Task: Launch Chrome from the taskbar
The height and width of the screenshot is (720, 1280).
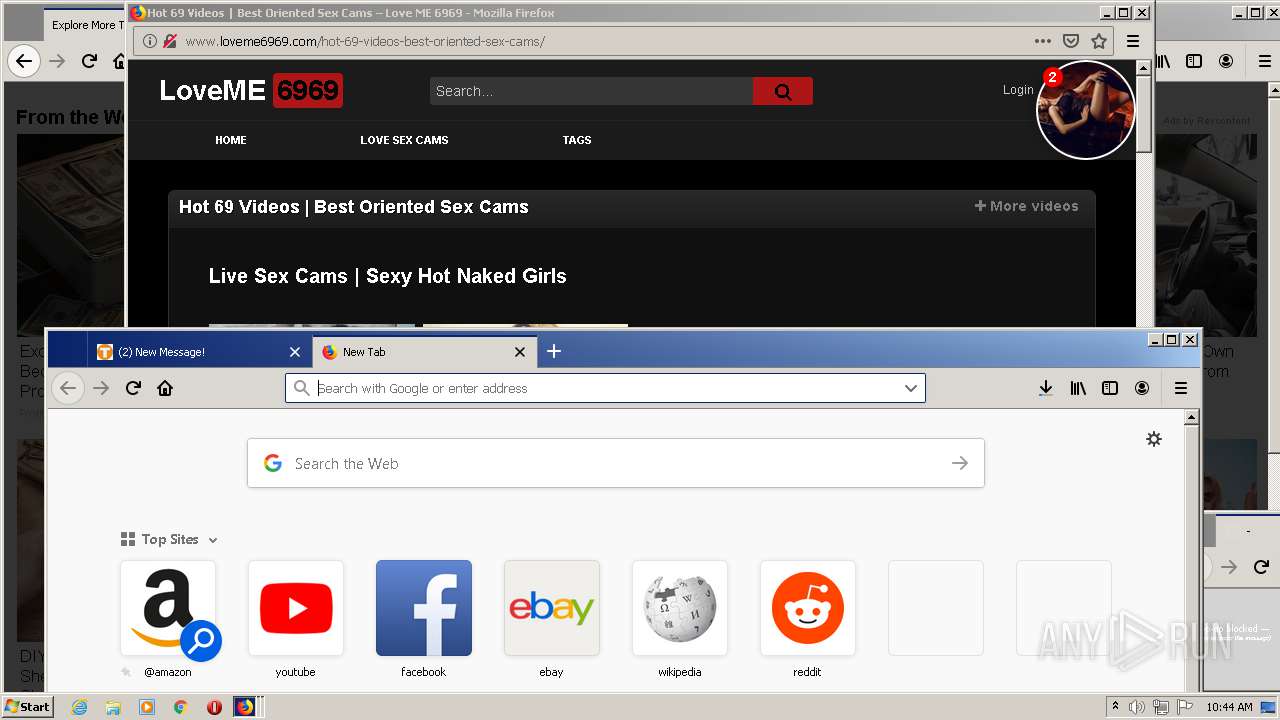Action: click(180, 707)
